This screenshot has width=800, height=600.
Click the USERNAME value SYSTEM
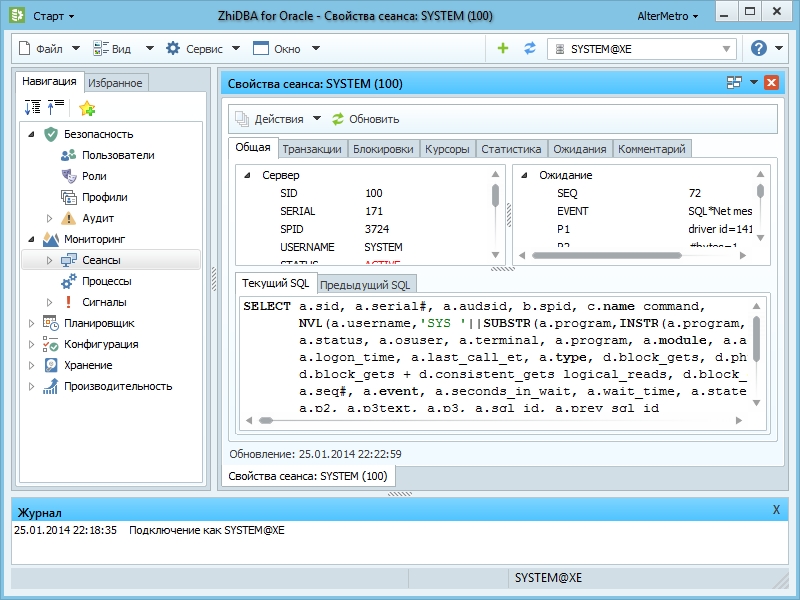(383, 247)
